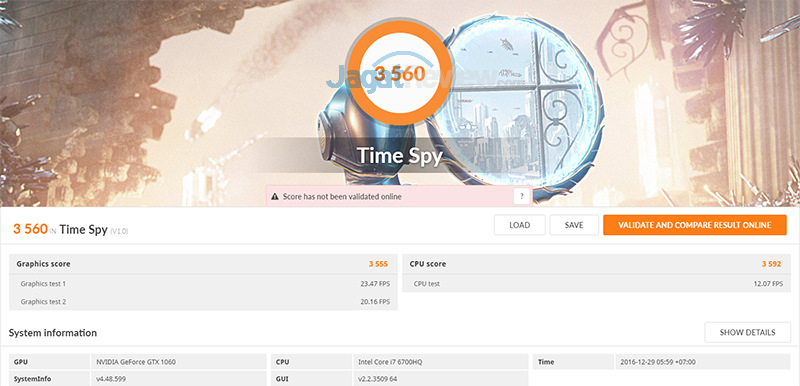Click 'Score has not been validated online' message

click(x=342, y=196)
